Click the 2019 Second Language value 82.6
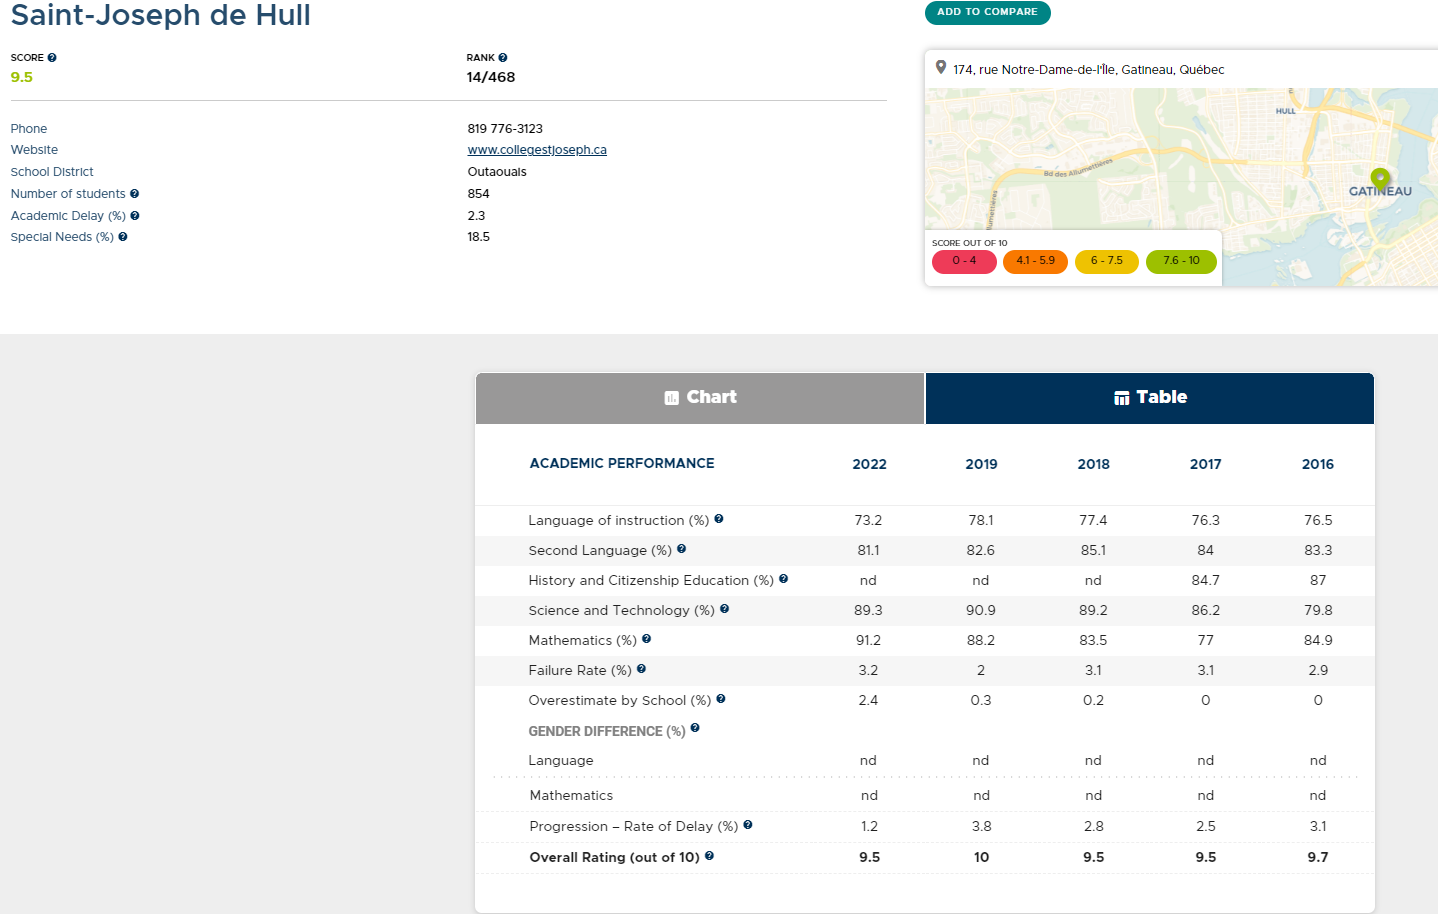Viewport: 1438px width, 914px height. pyautogui.click(x=980, y=550)
